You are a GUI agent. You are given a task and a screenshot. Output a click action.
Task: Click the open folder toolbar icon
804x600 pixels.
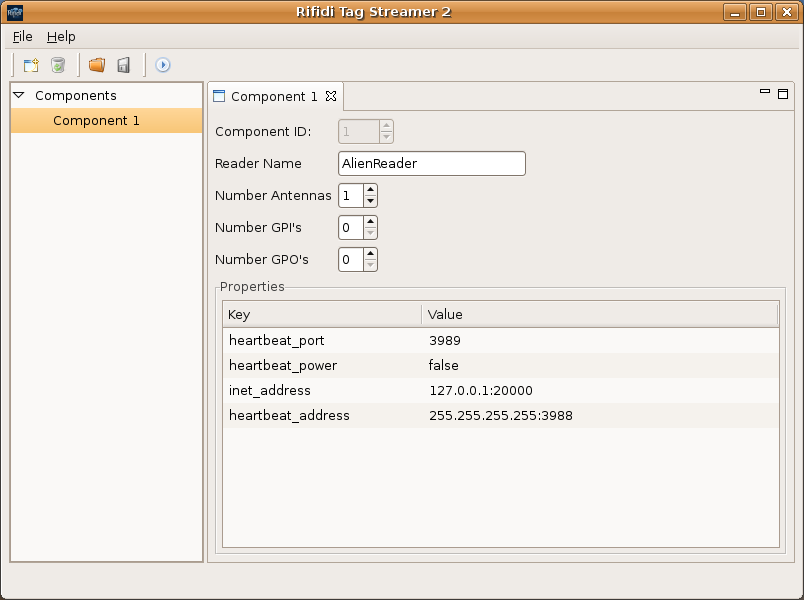coord(97,65)
